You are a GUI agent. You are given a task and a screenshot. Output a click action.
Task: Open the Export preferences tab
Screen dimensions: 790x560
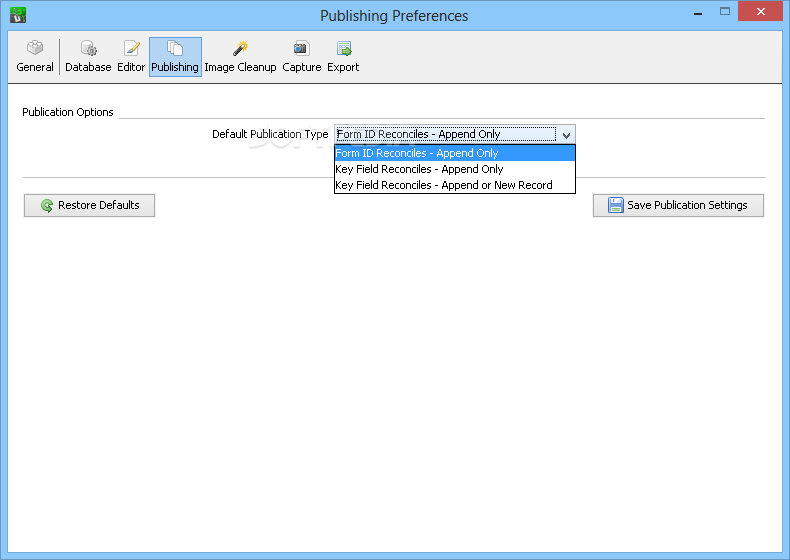pyautogui.click(x=343, y=56)
